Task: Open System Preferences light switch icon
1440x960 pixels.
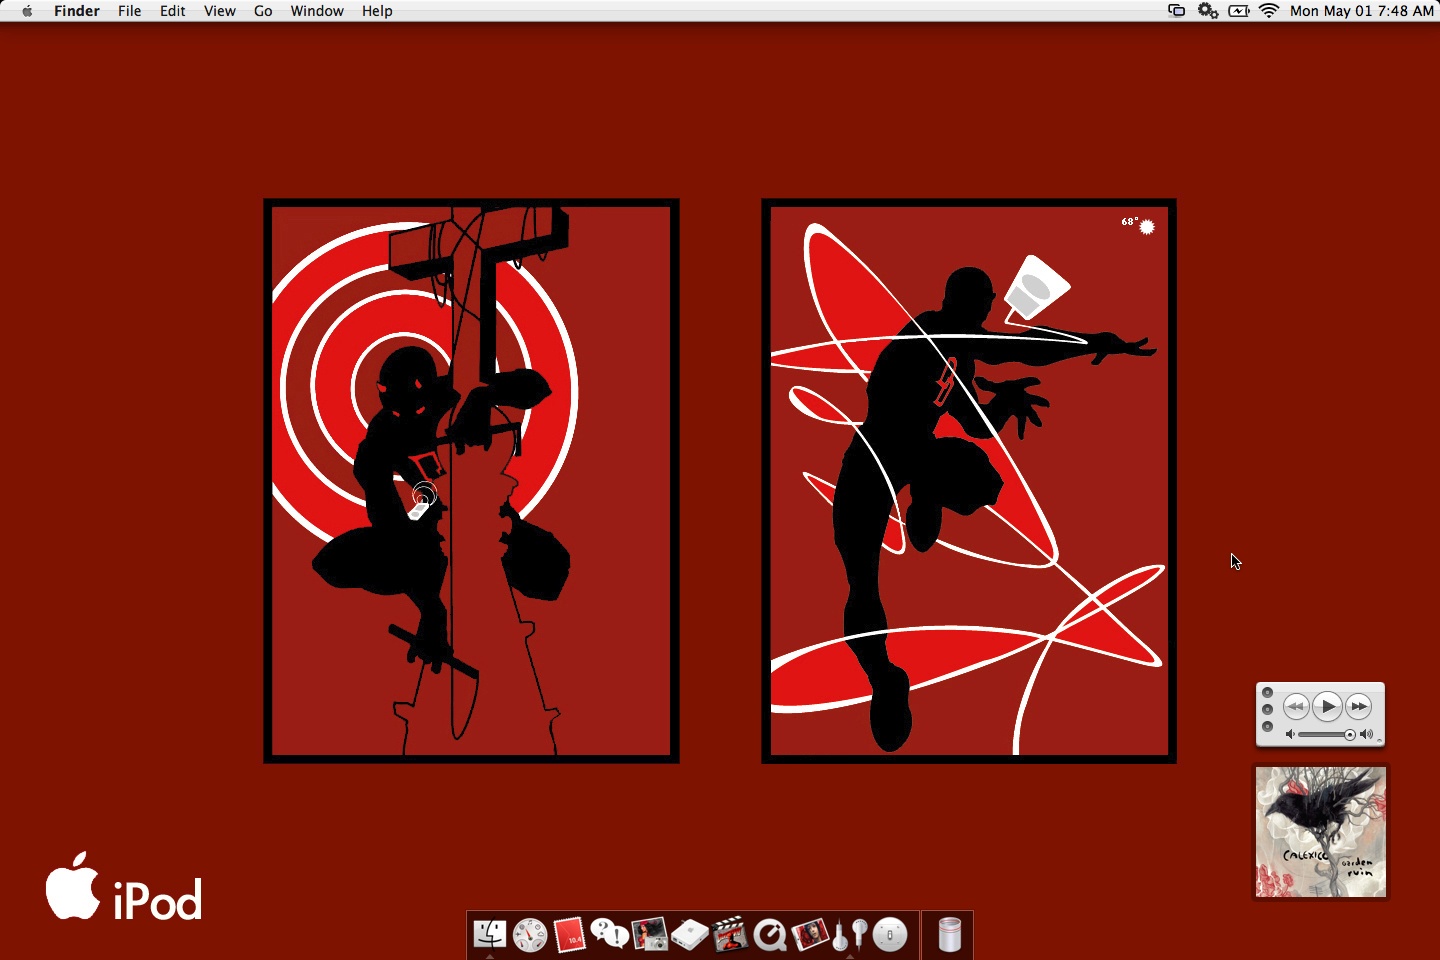Action: 889,935
